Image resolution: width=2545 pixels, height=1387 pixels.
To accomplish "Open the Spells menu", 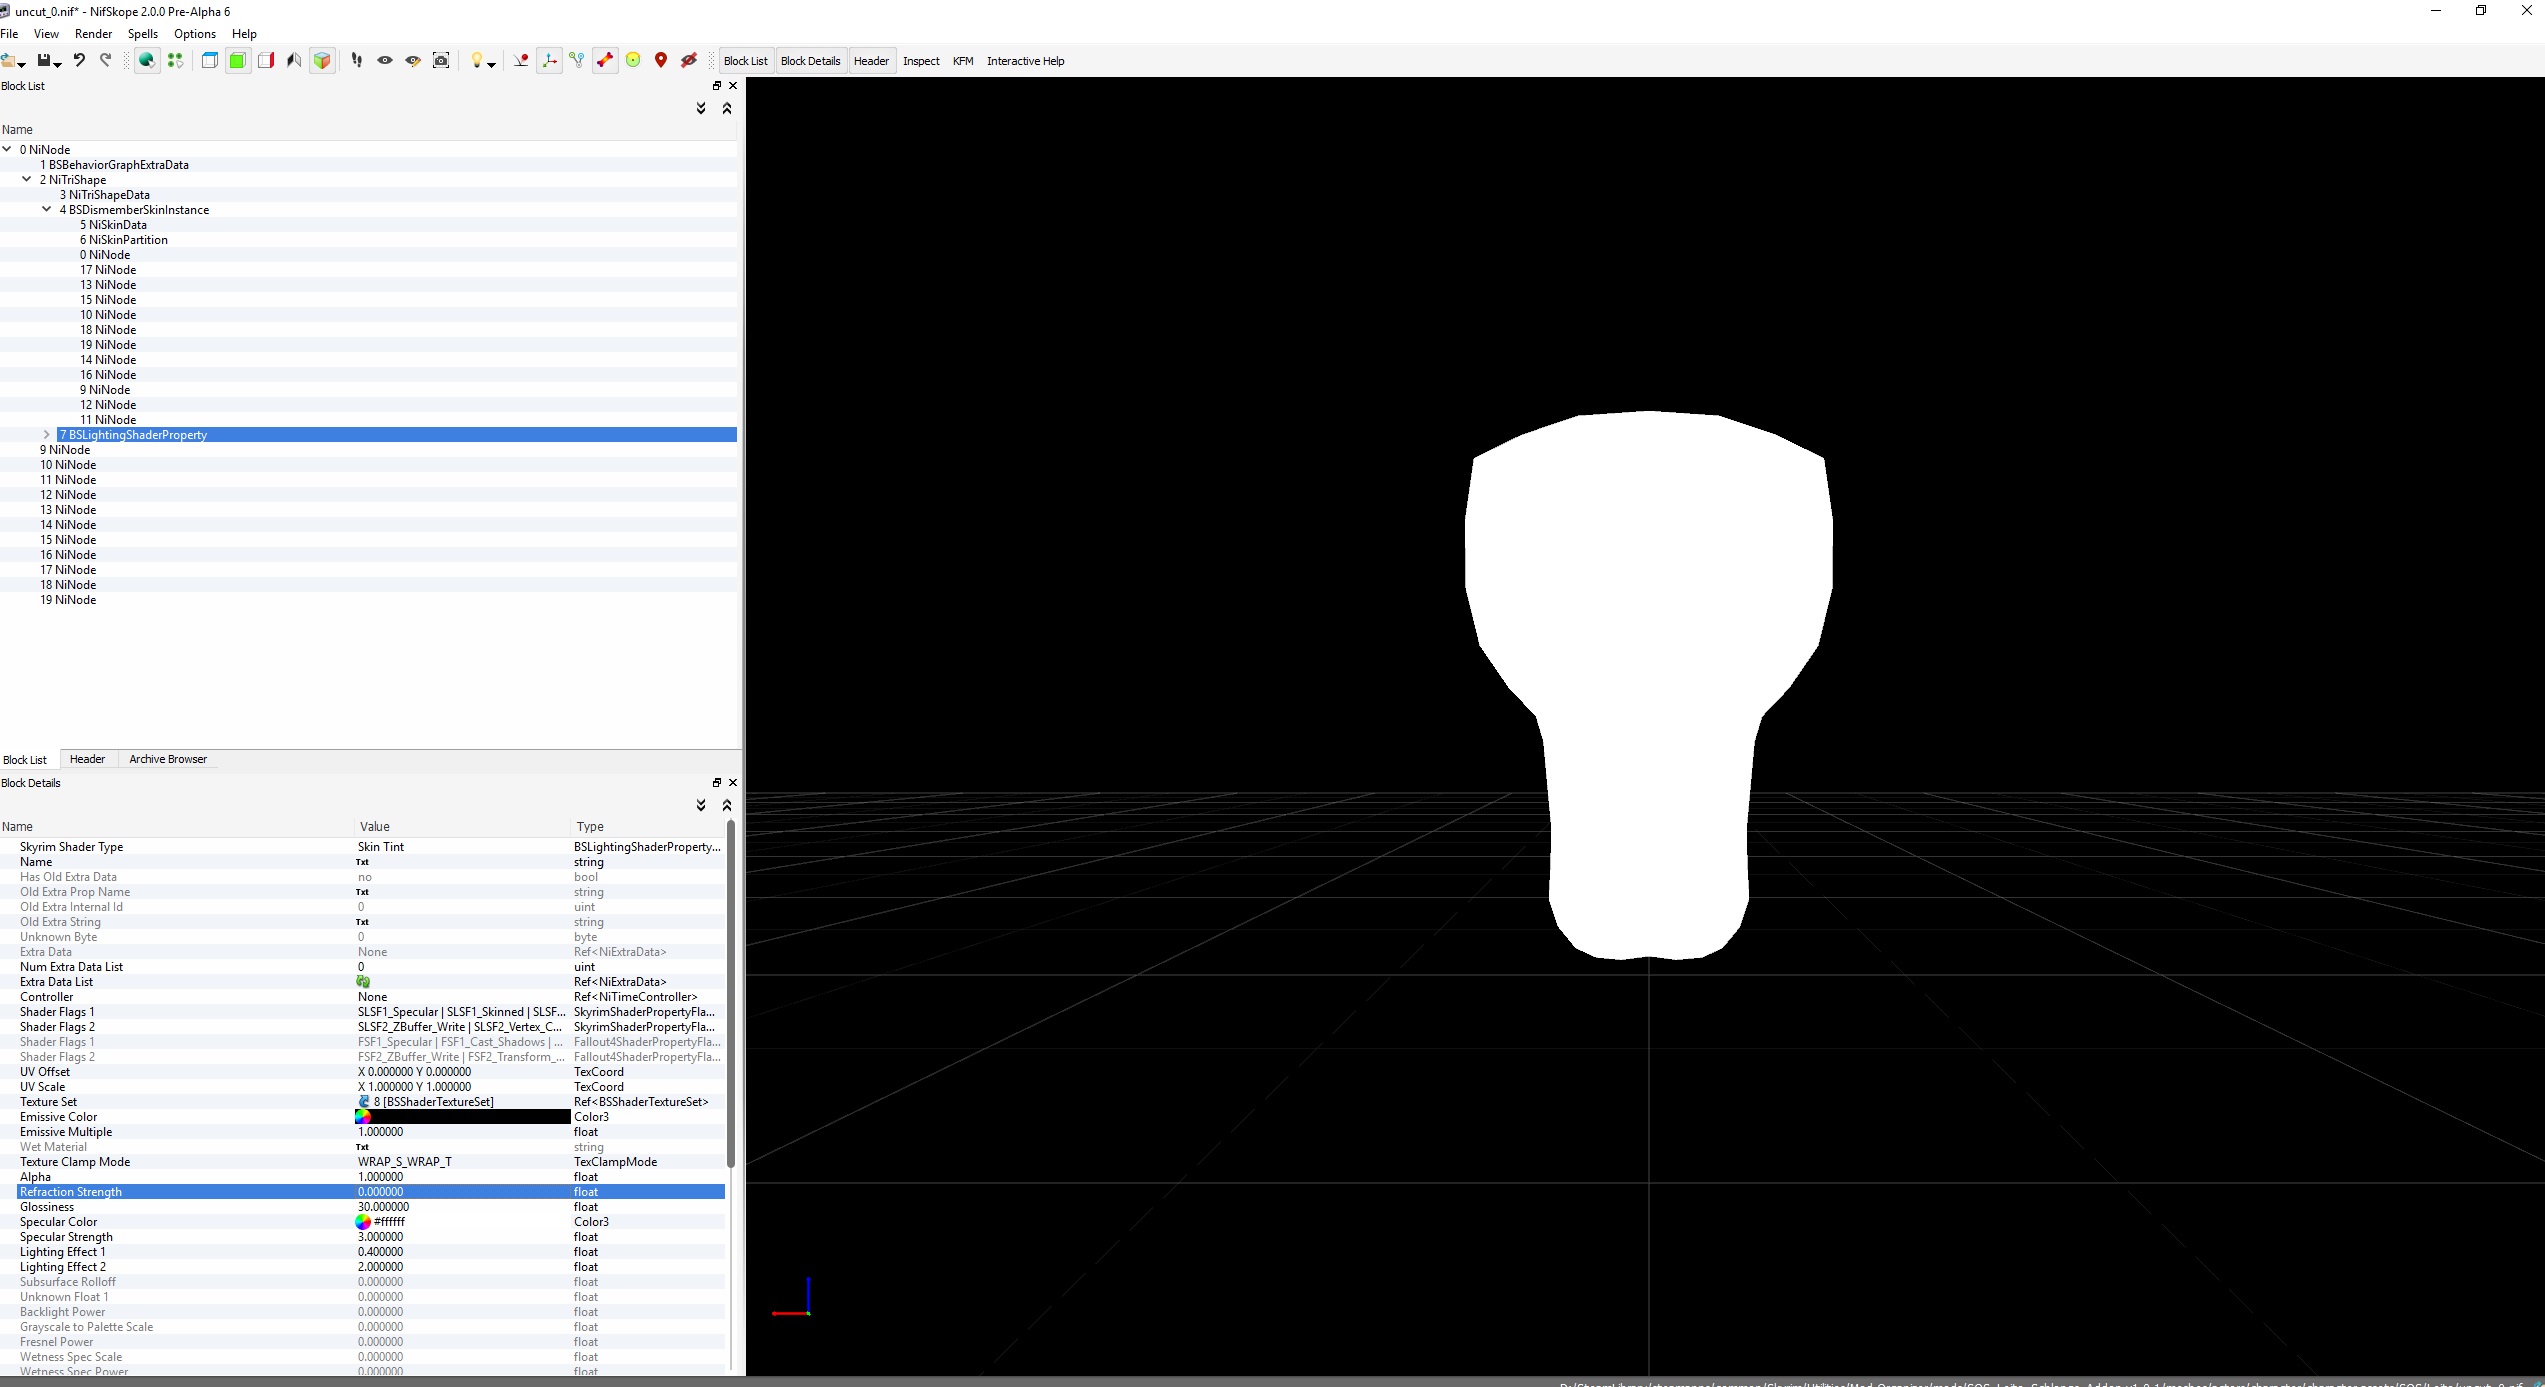I will pos(143,34).
